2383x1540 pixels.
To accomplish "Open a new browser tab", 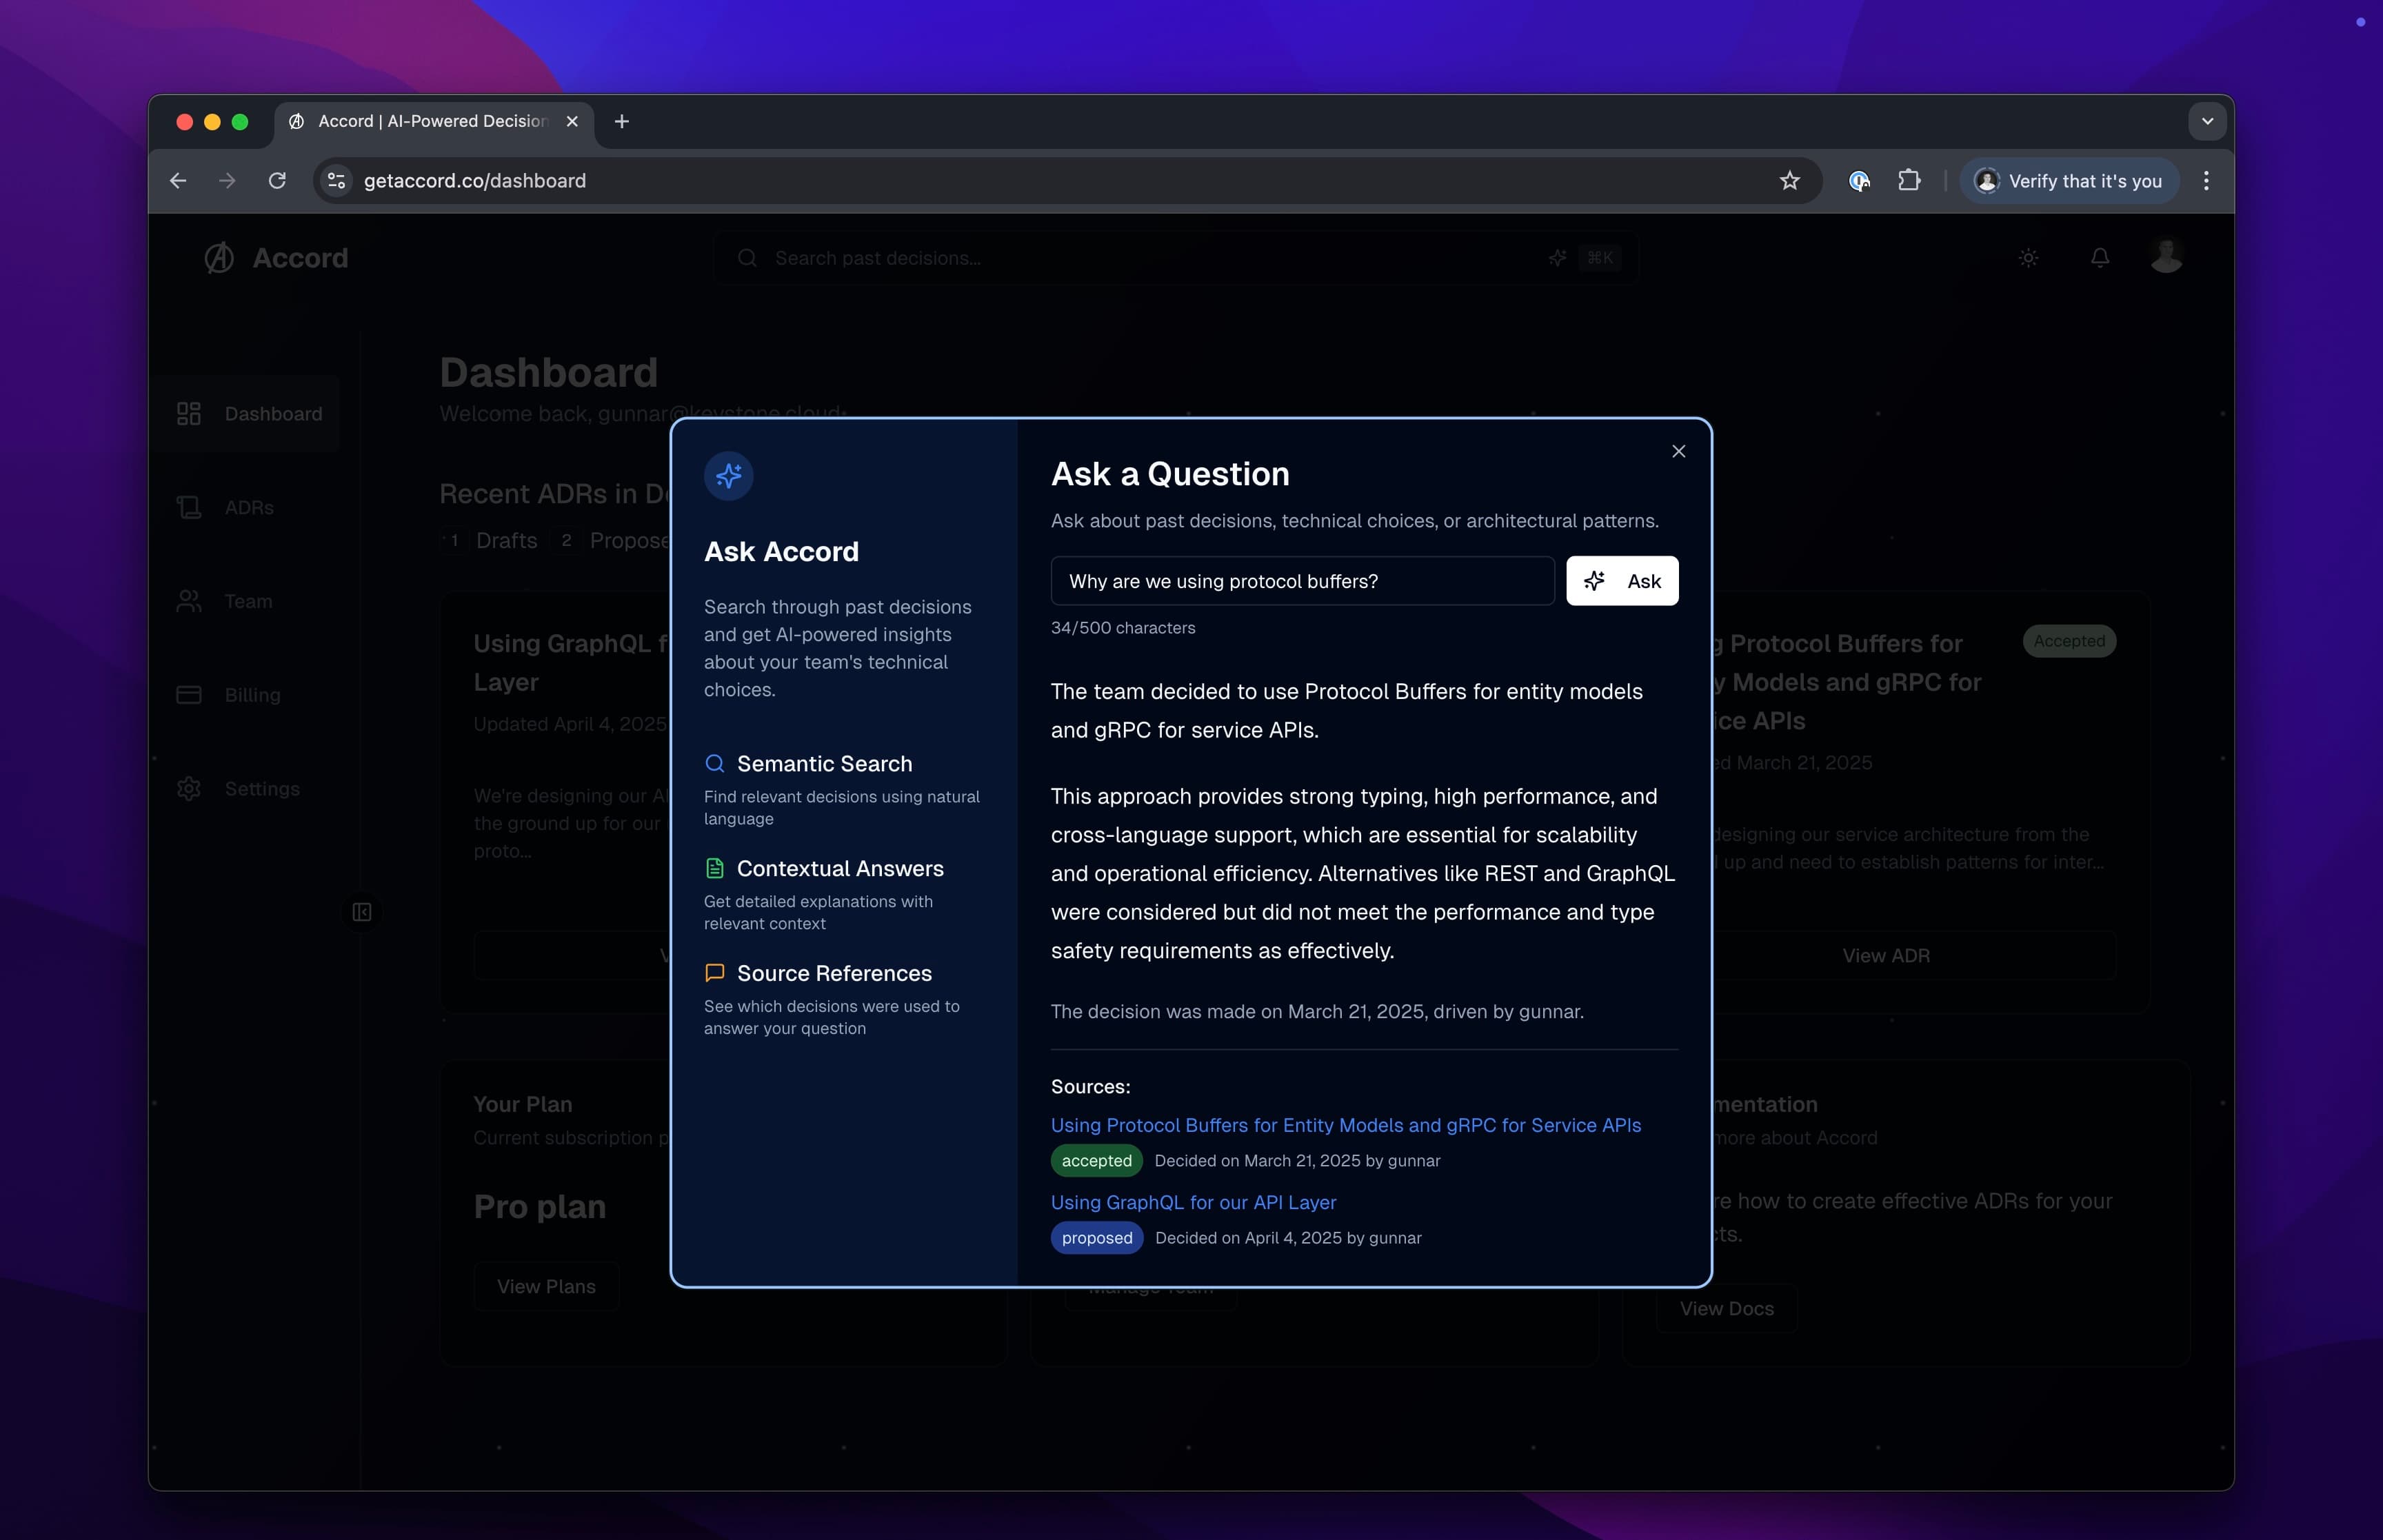I will pyautogui.click(x=622, y=121).
